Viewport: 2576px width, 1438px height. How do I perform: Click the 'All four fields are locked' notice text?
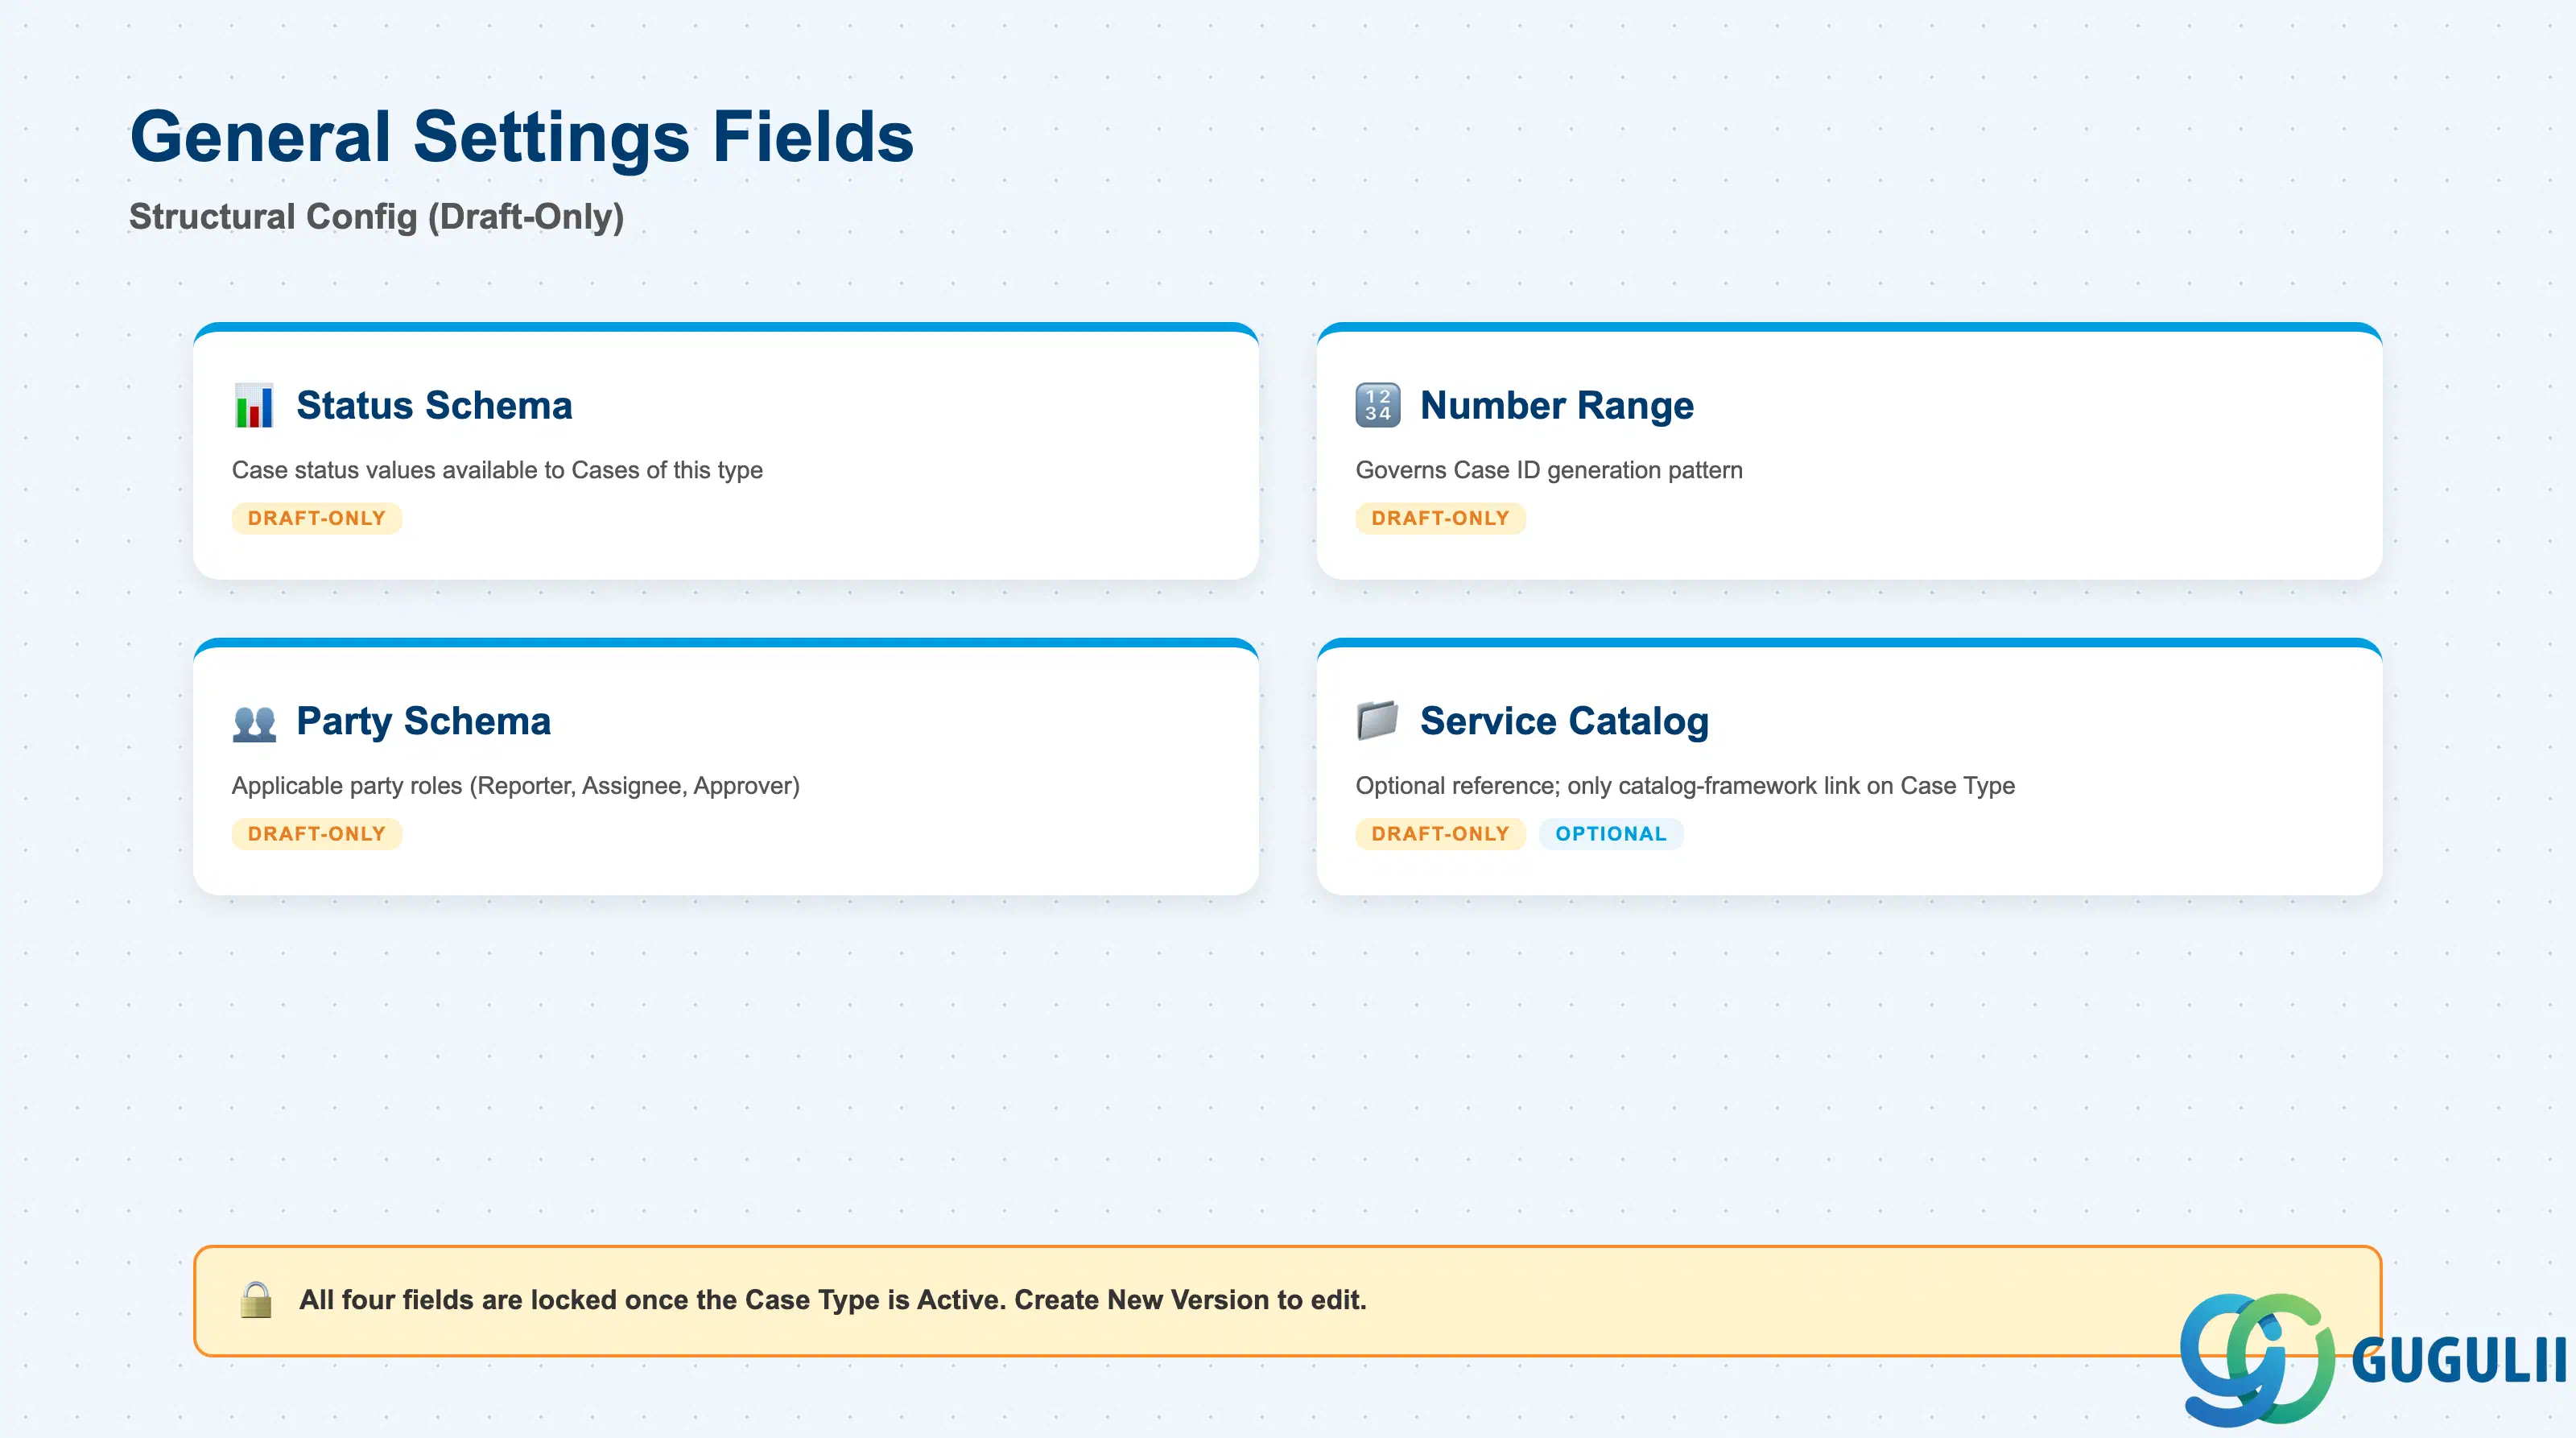[833, 1301]
